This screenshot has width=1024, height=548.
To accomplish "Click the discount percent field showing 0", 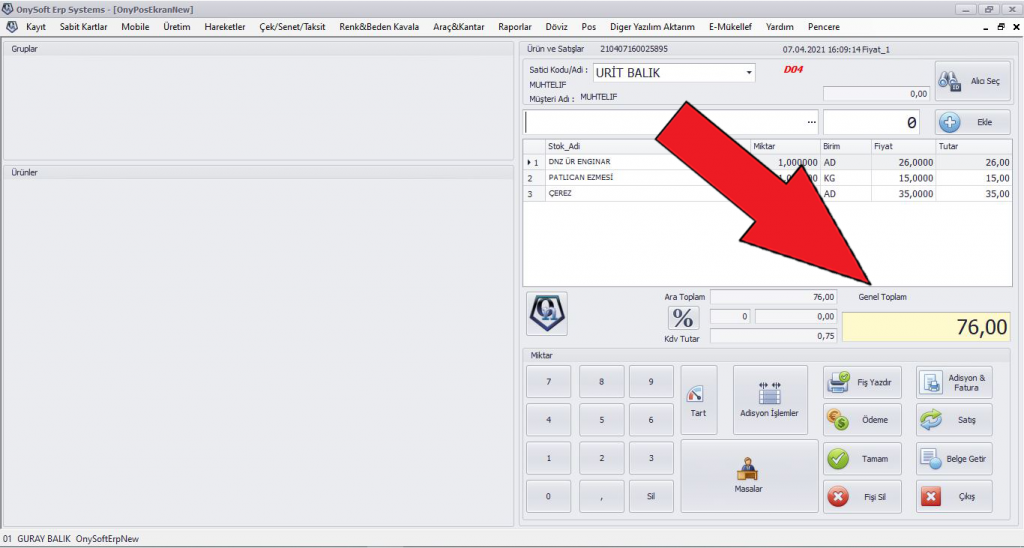I will (x=730, y=317).
